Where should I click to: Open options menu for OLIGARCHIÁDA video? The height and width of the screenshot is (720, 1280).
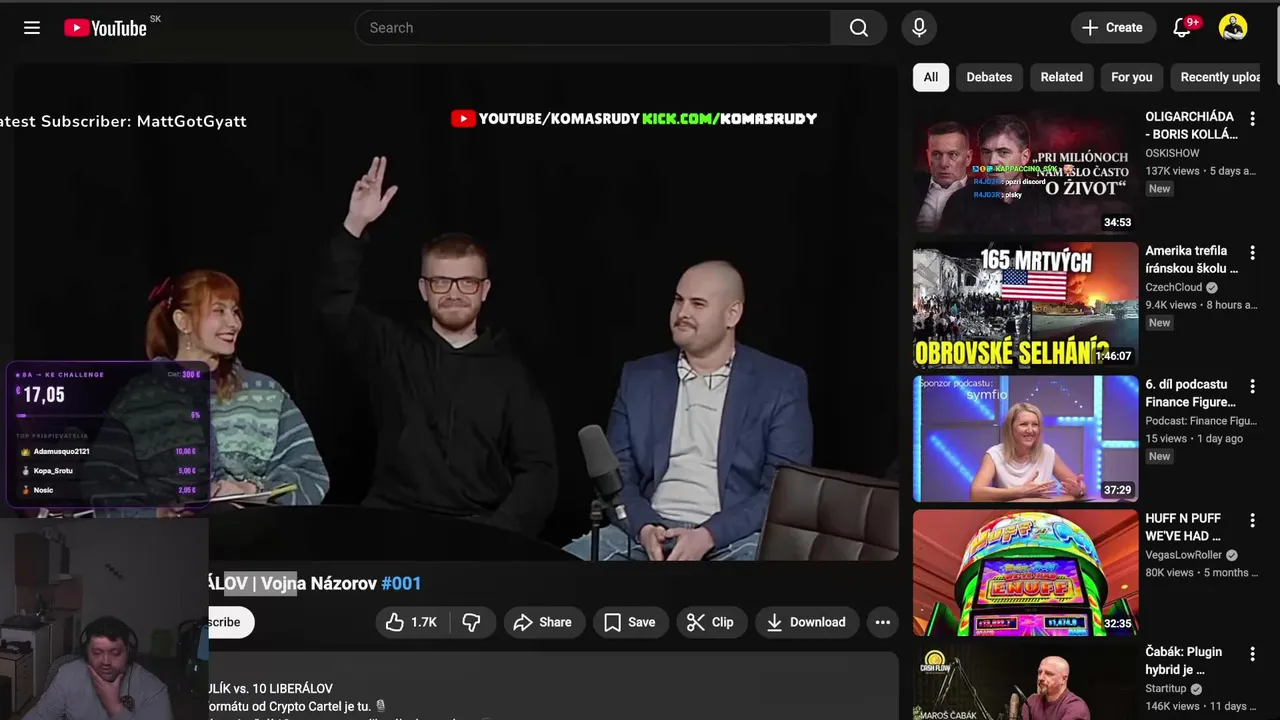click(x=1252, y=119)
